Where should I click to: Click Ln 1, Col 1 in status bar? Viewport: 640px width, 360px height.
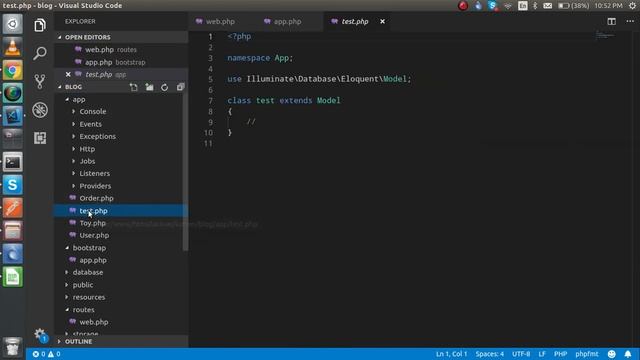point(451,354)
